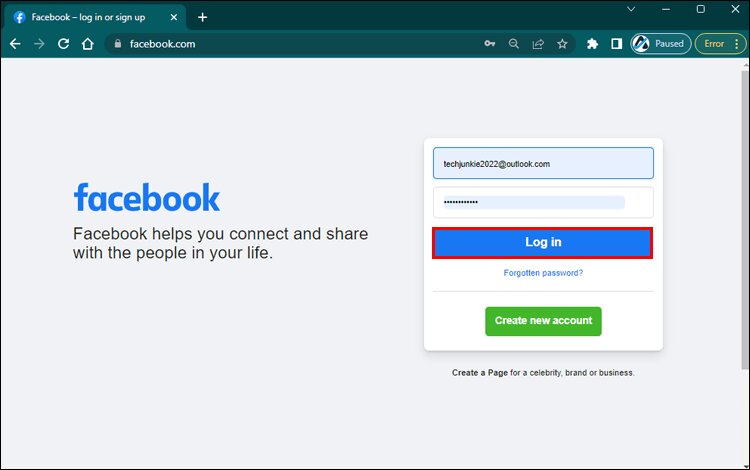750x470 pixels.
Task: Open a new tab with the plus button
Action: pos(202,17)
